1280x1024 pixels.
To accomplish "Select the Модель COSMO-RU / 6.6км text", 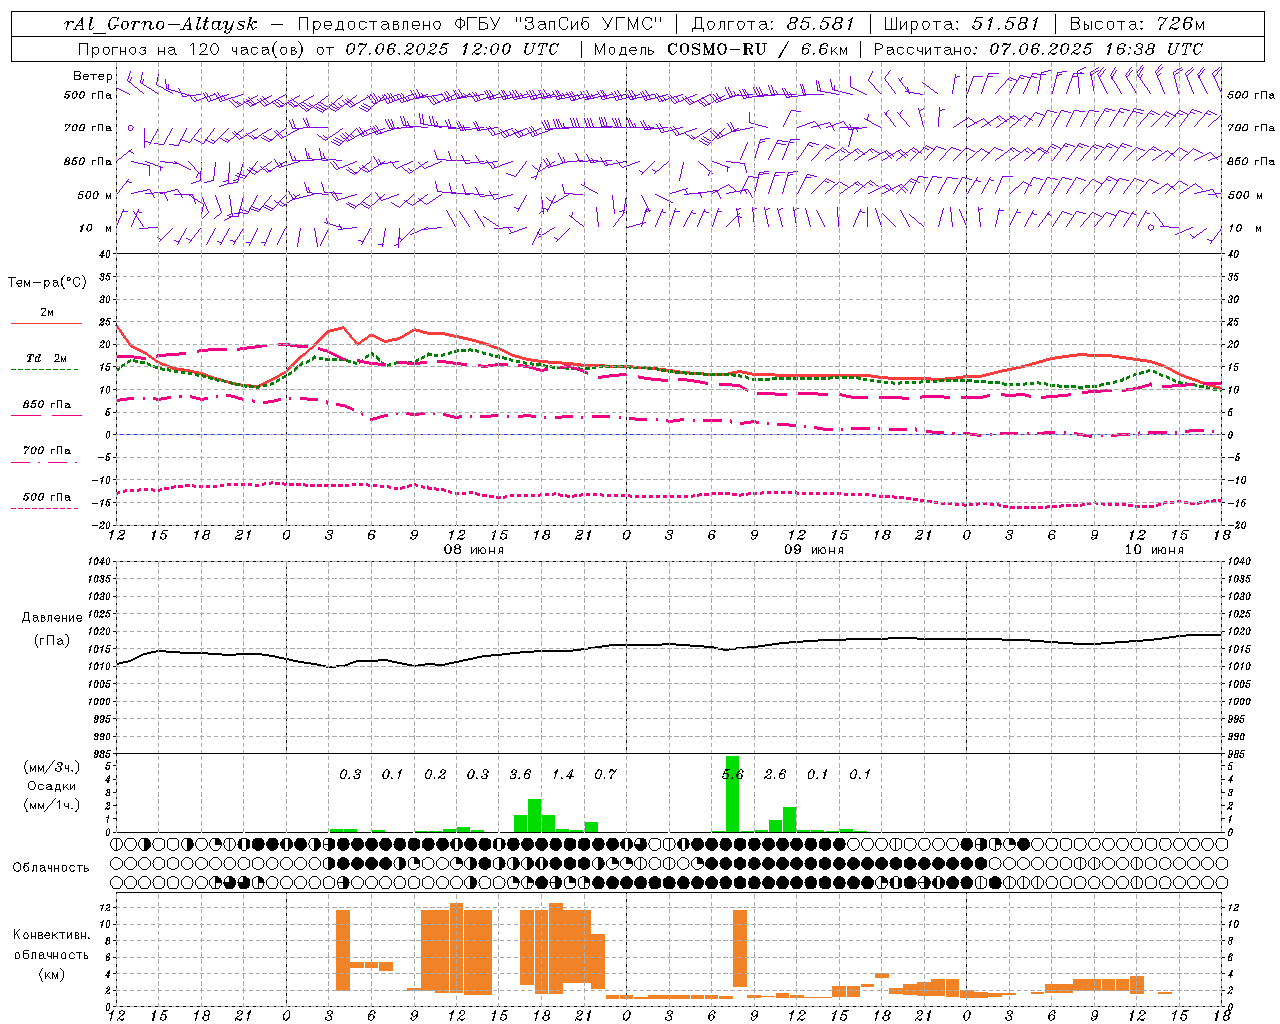I will (721, 49).
